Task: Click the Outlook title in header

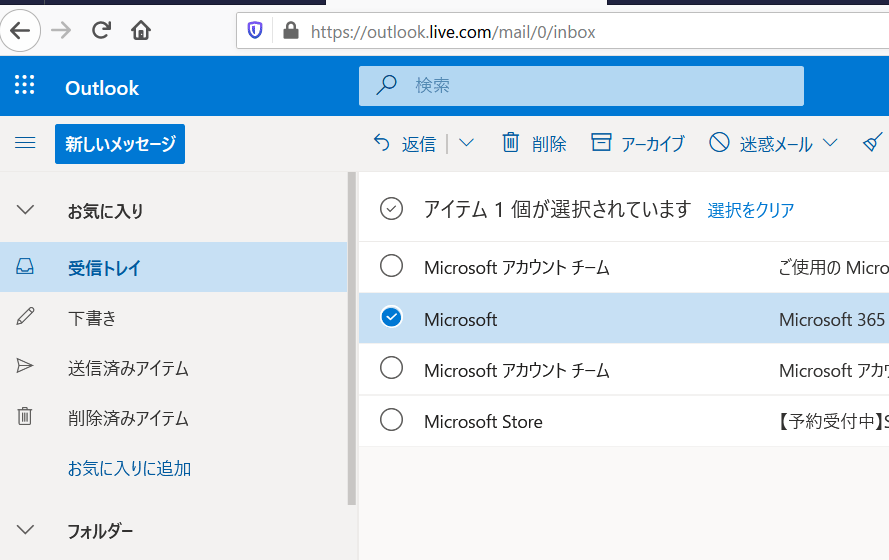Action: (102, 88)
